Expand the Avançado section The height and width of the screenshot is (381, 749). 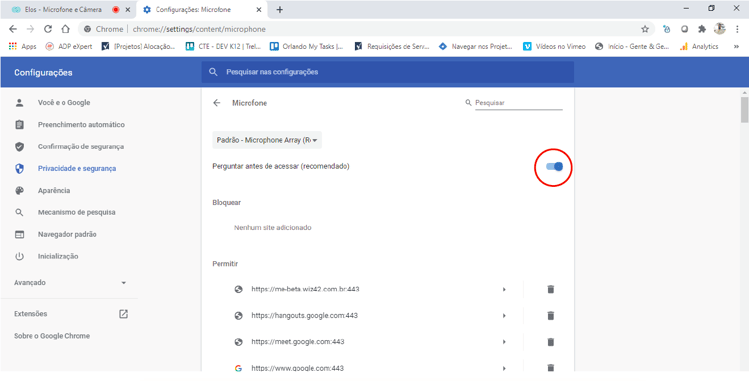click(70, 283)
